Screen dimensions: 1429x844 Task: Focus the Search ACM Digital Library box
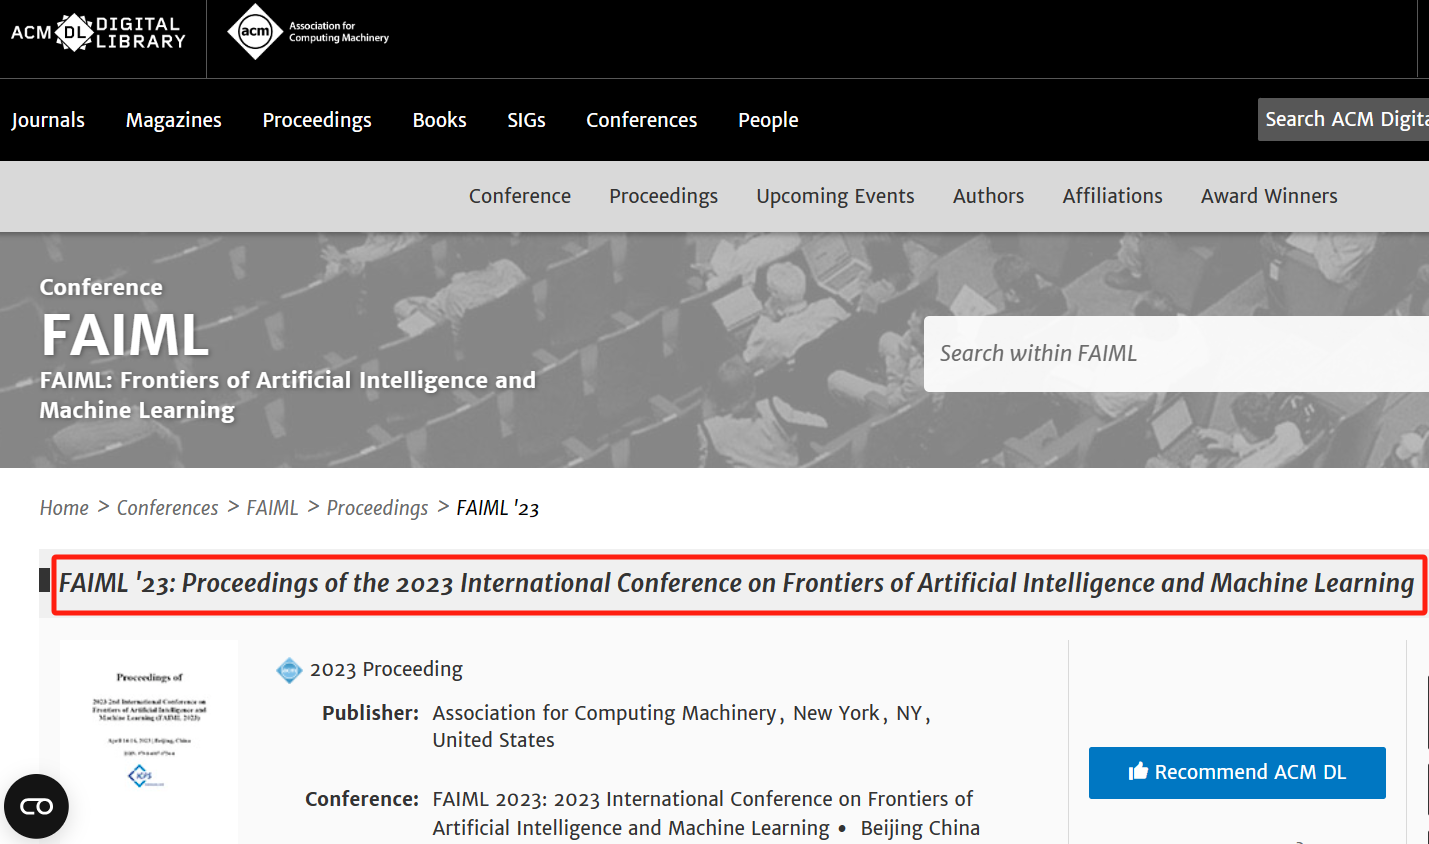coord(1343,120)
